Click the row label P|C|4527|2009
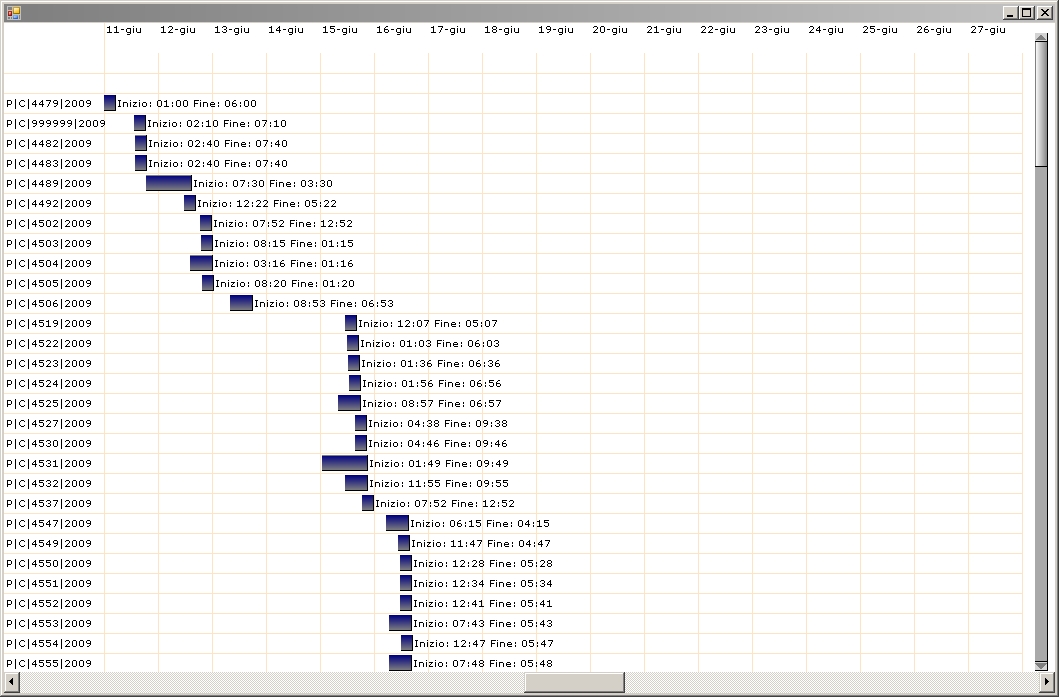The width and height of the screenshot is (1059, 697). (x=49, y=423)
